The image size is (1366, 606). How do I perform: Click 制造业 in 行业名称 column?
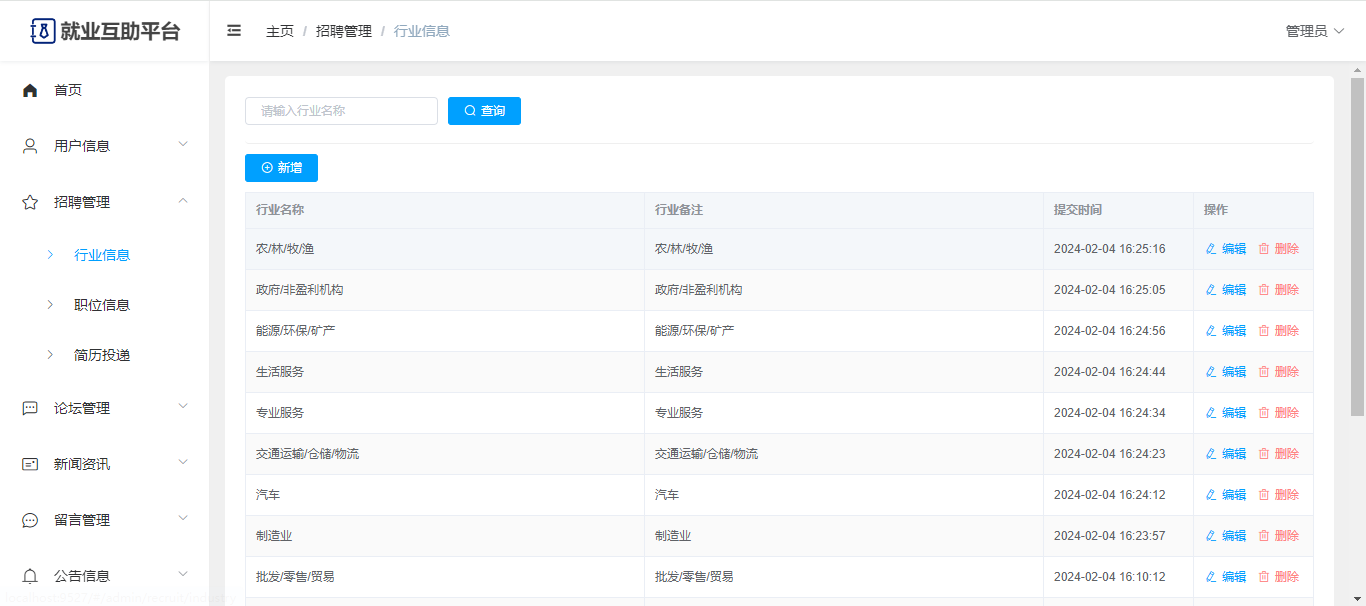coord(274,536)
